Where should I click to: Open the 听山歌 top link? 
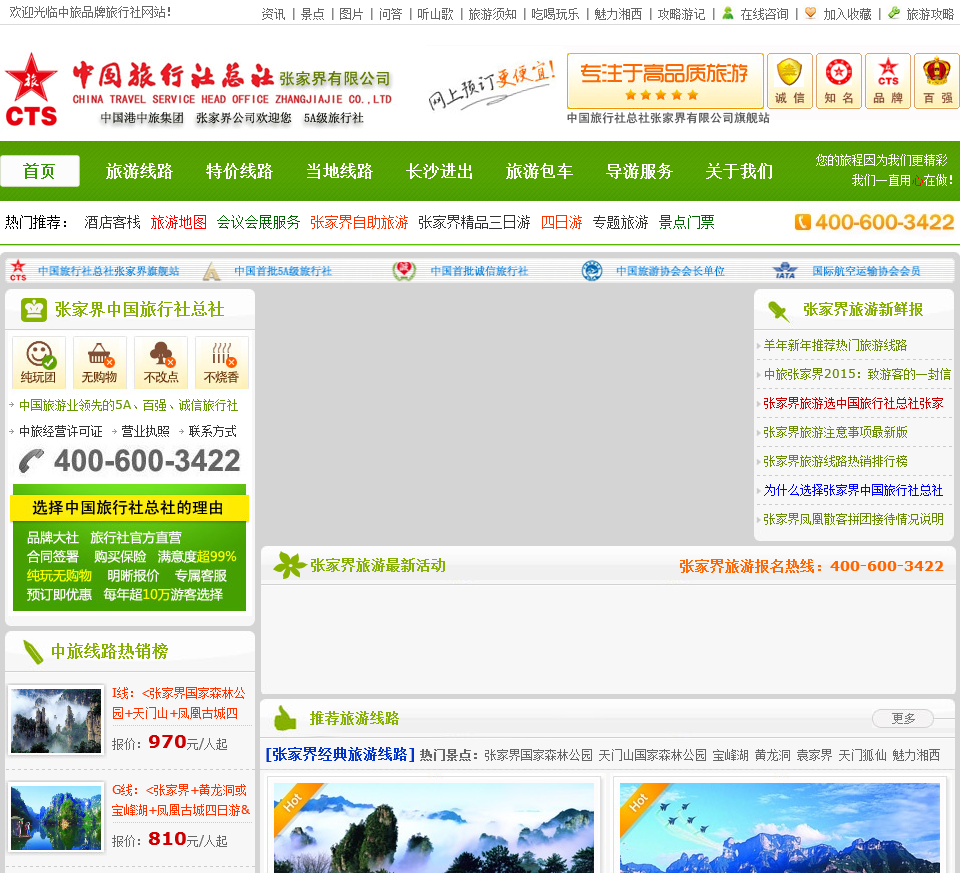(435, 13)
